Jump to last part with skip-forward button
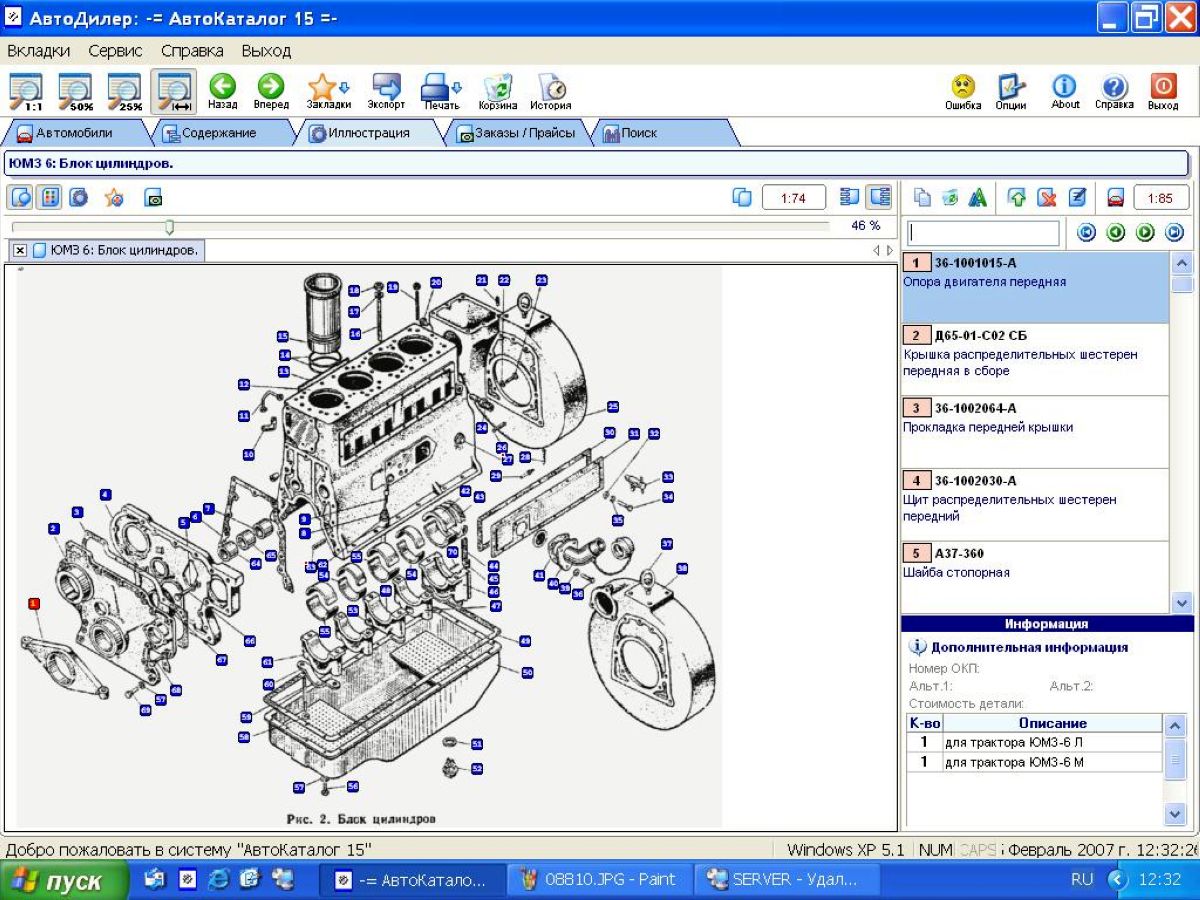This screenshot has width=1200, height=900. point(1174,233)
